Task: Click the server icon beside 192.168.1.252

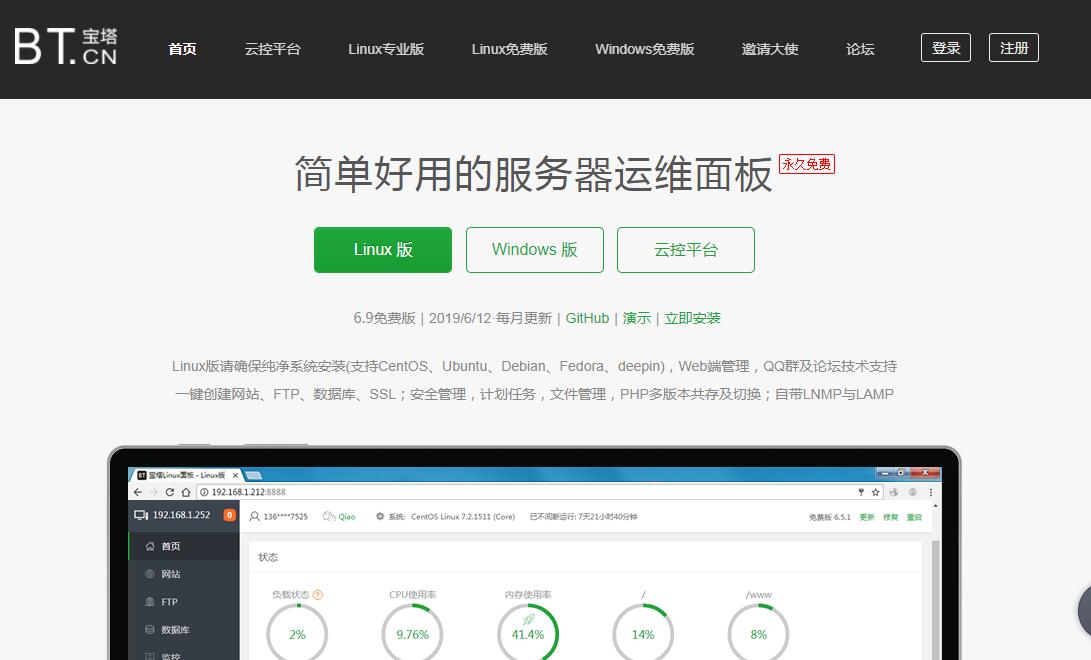Action: (x=141, y=515)
